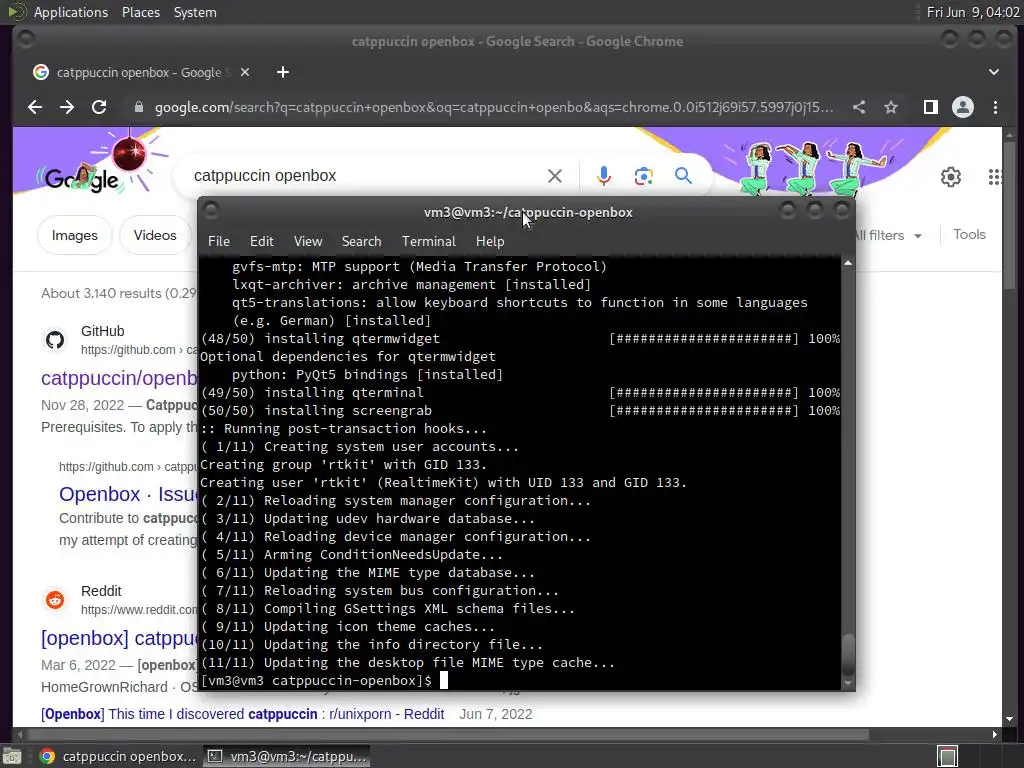Viewport: 1024px width, 768px height.
Task: Switch to Chrome in taskbar
Action: coord(118,756)
